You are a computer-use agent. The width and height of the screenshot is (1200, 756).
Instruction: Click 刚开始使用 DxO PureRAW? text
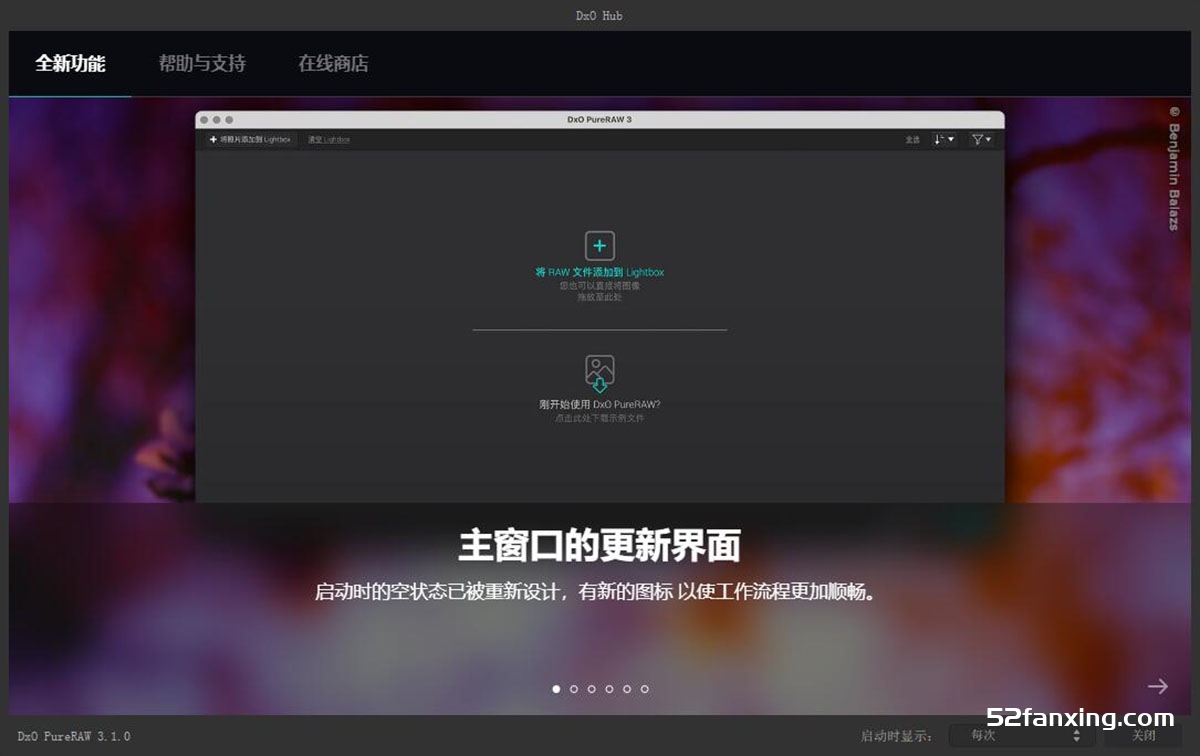coord(600,405)
